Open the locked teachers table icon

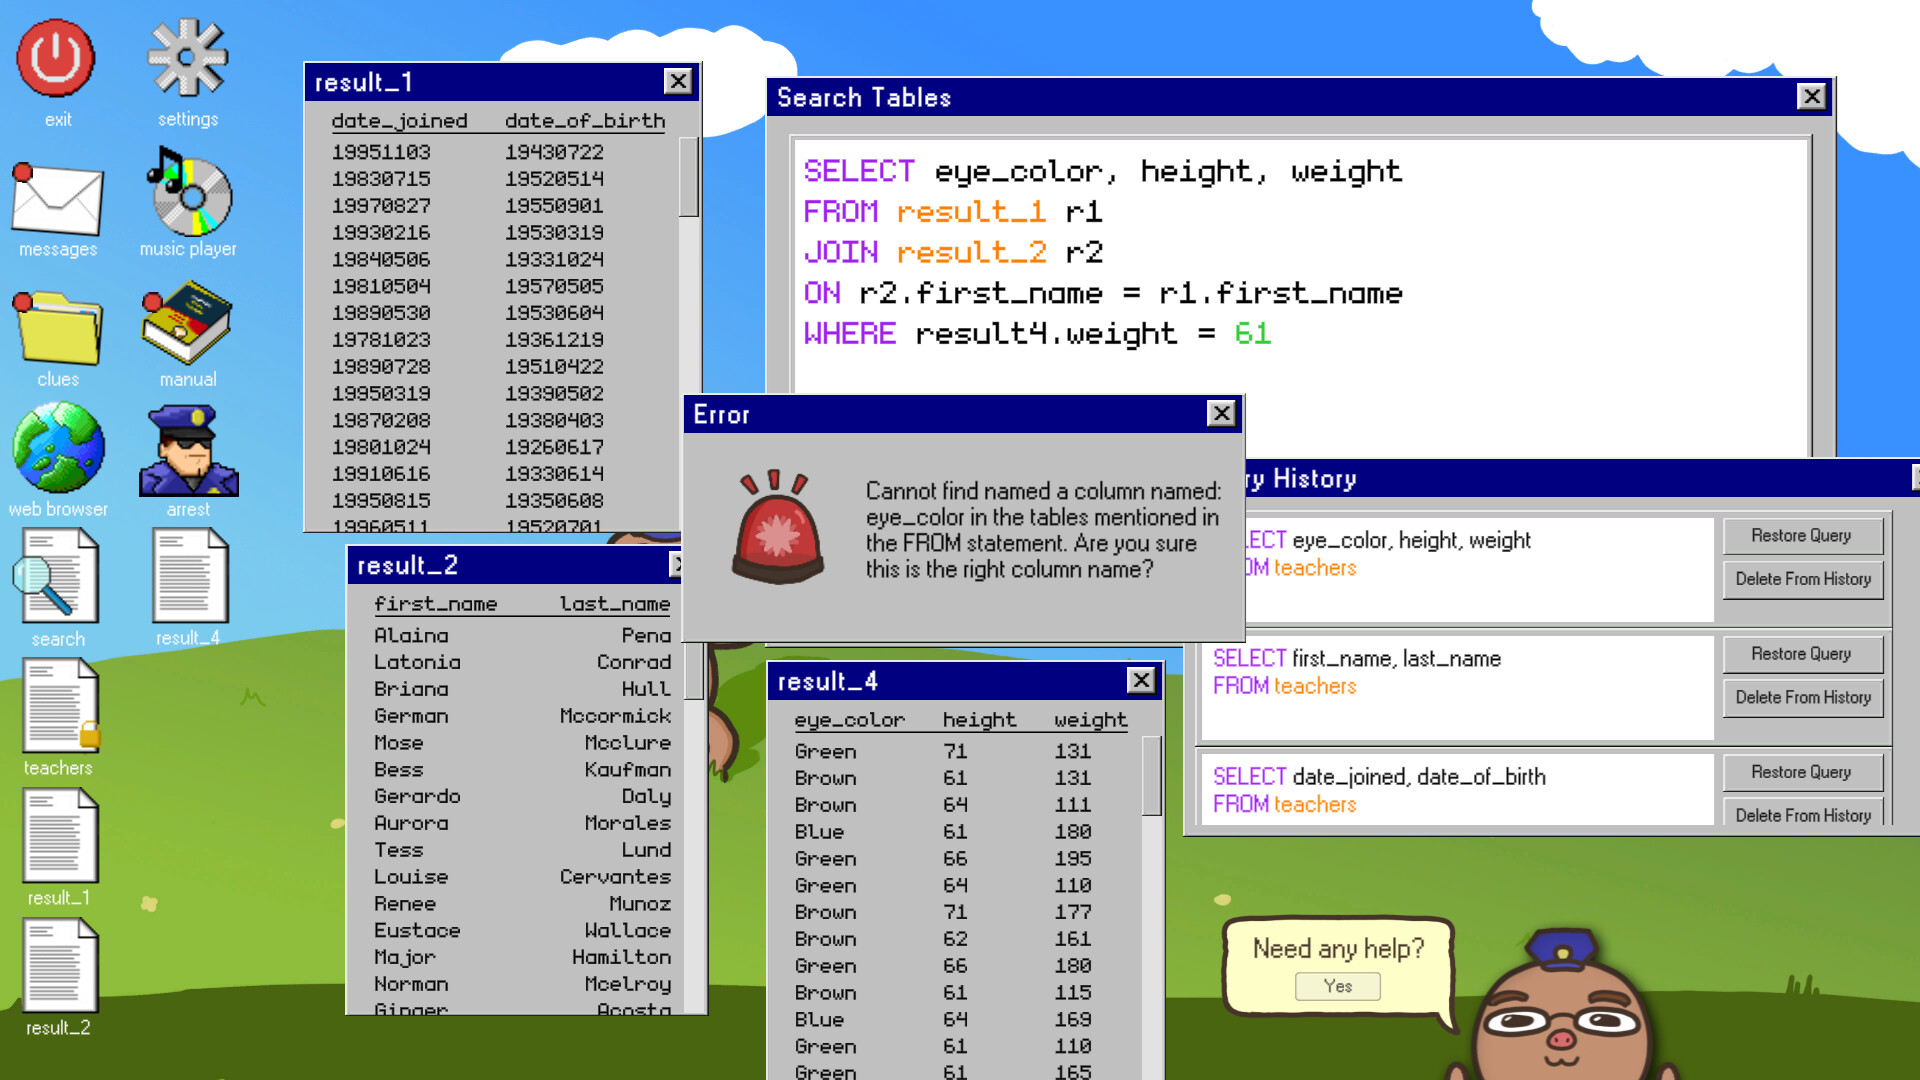click(x=60, y=707)
